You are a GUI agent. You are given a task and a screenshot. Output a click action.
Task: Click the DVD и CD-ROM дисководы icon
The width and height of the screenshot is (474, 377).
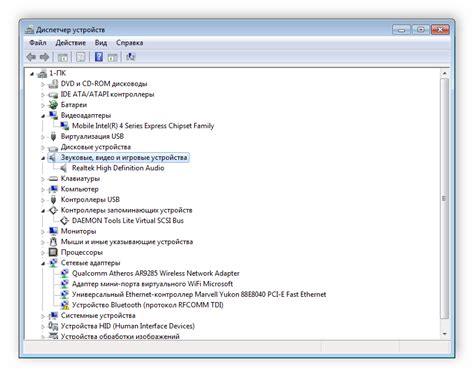point(53,84)
